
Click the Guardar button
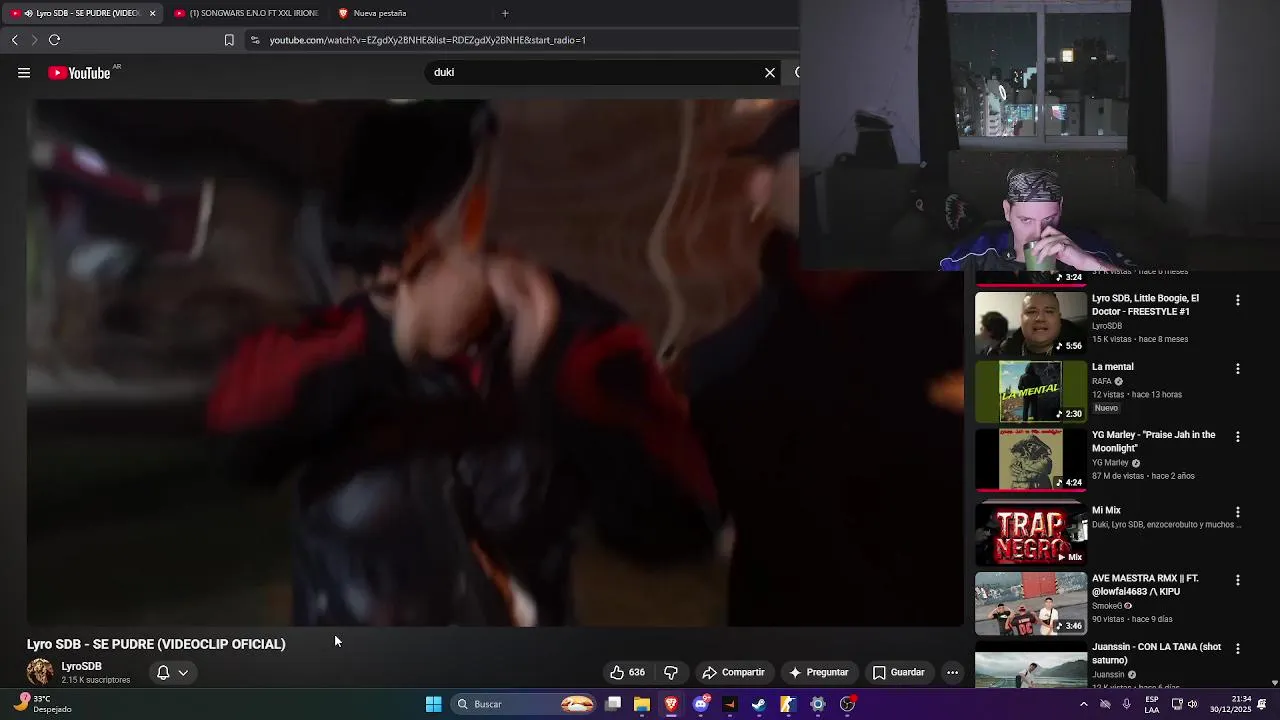898,672
